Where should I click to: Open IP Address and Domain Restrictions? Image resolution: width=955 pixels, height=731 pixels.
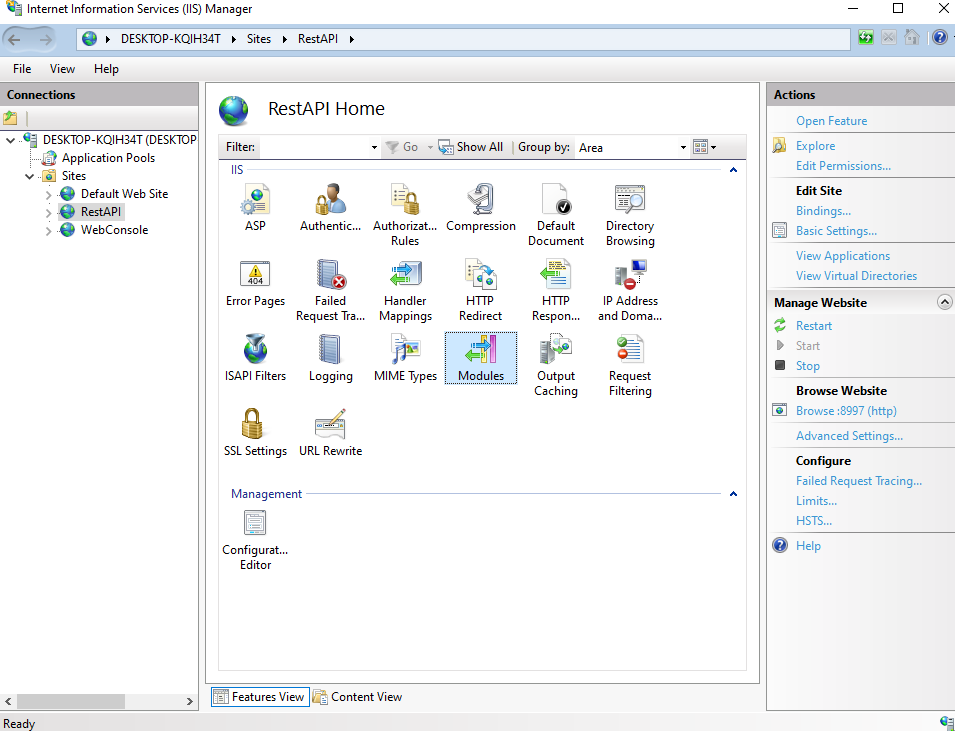point(630,290)
